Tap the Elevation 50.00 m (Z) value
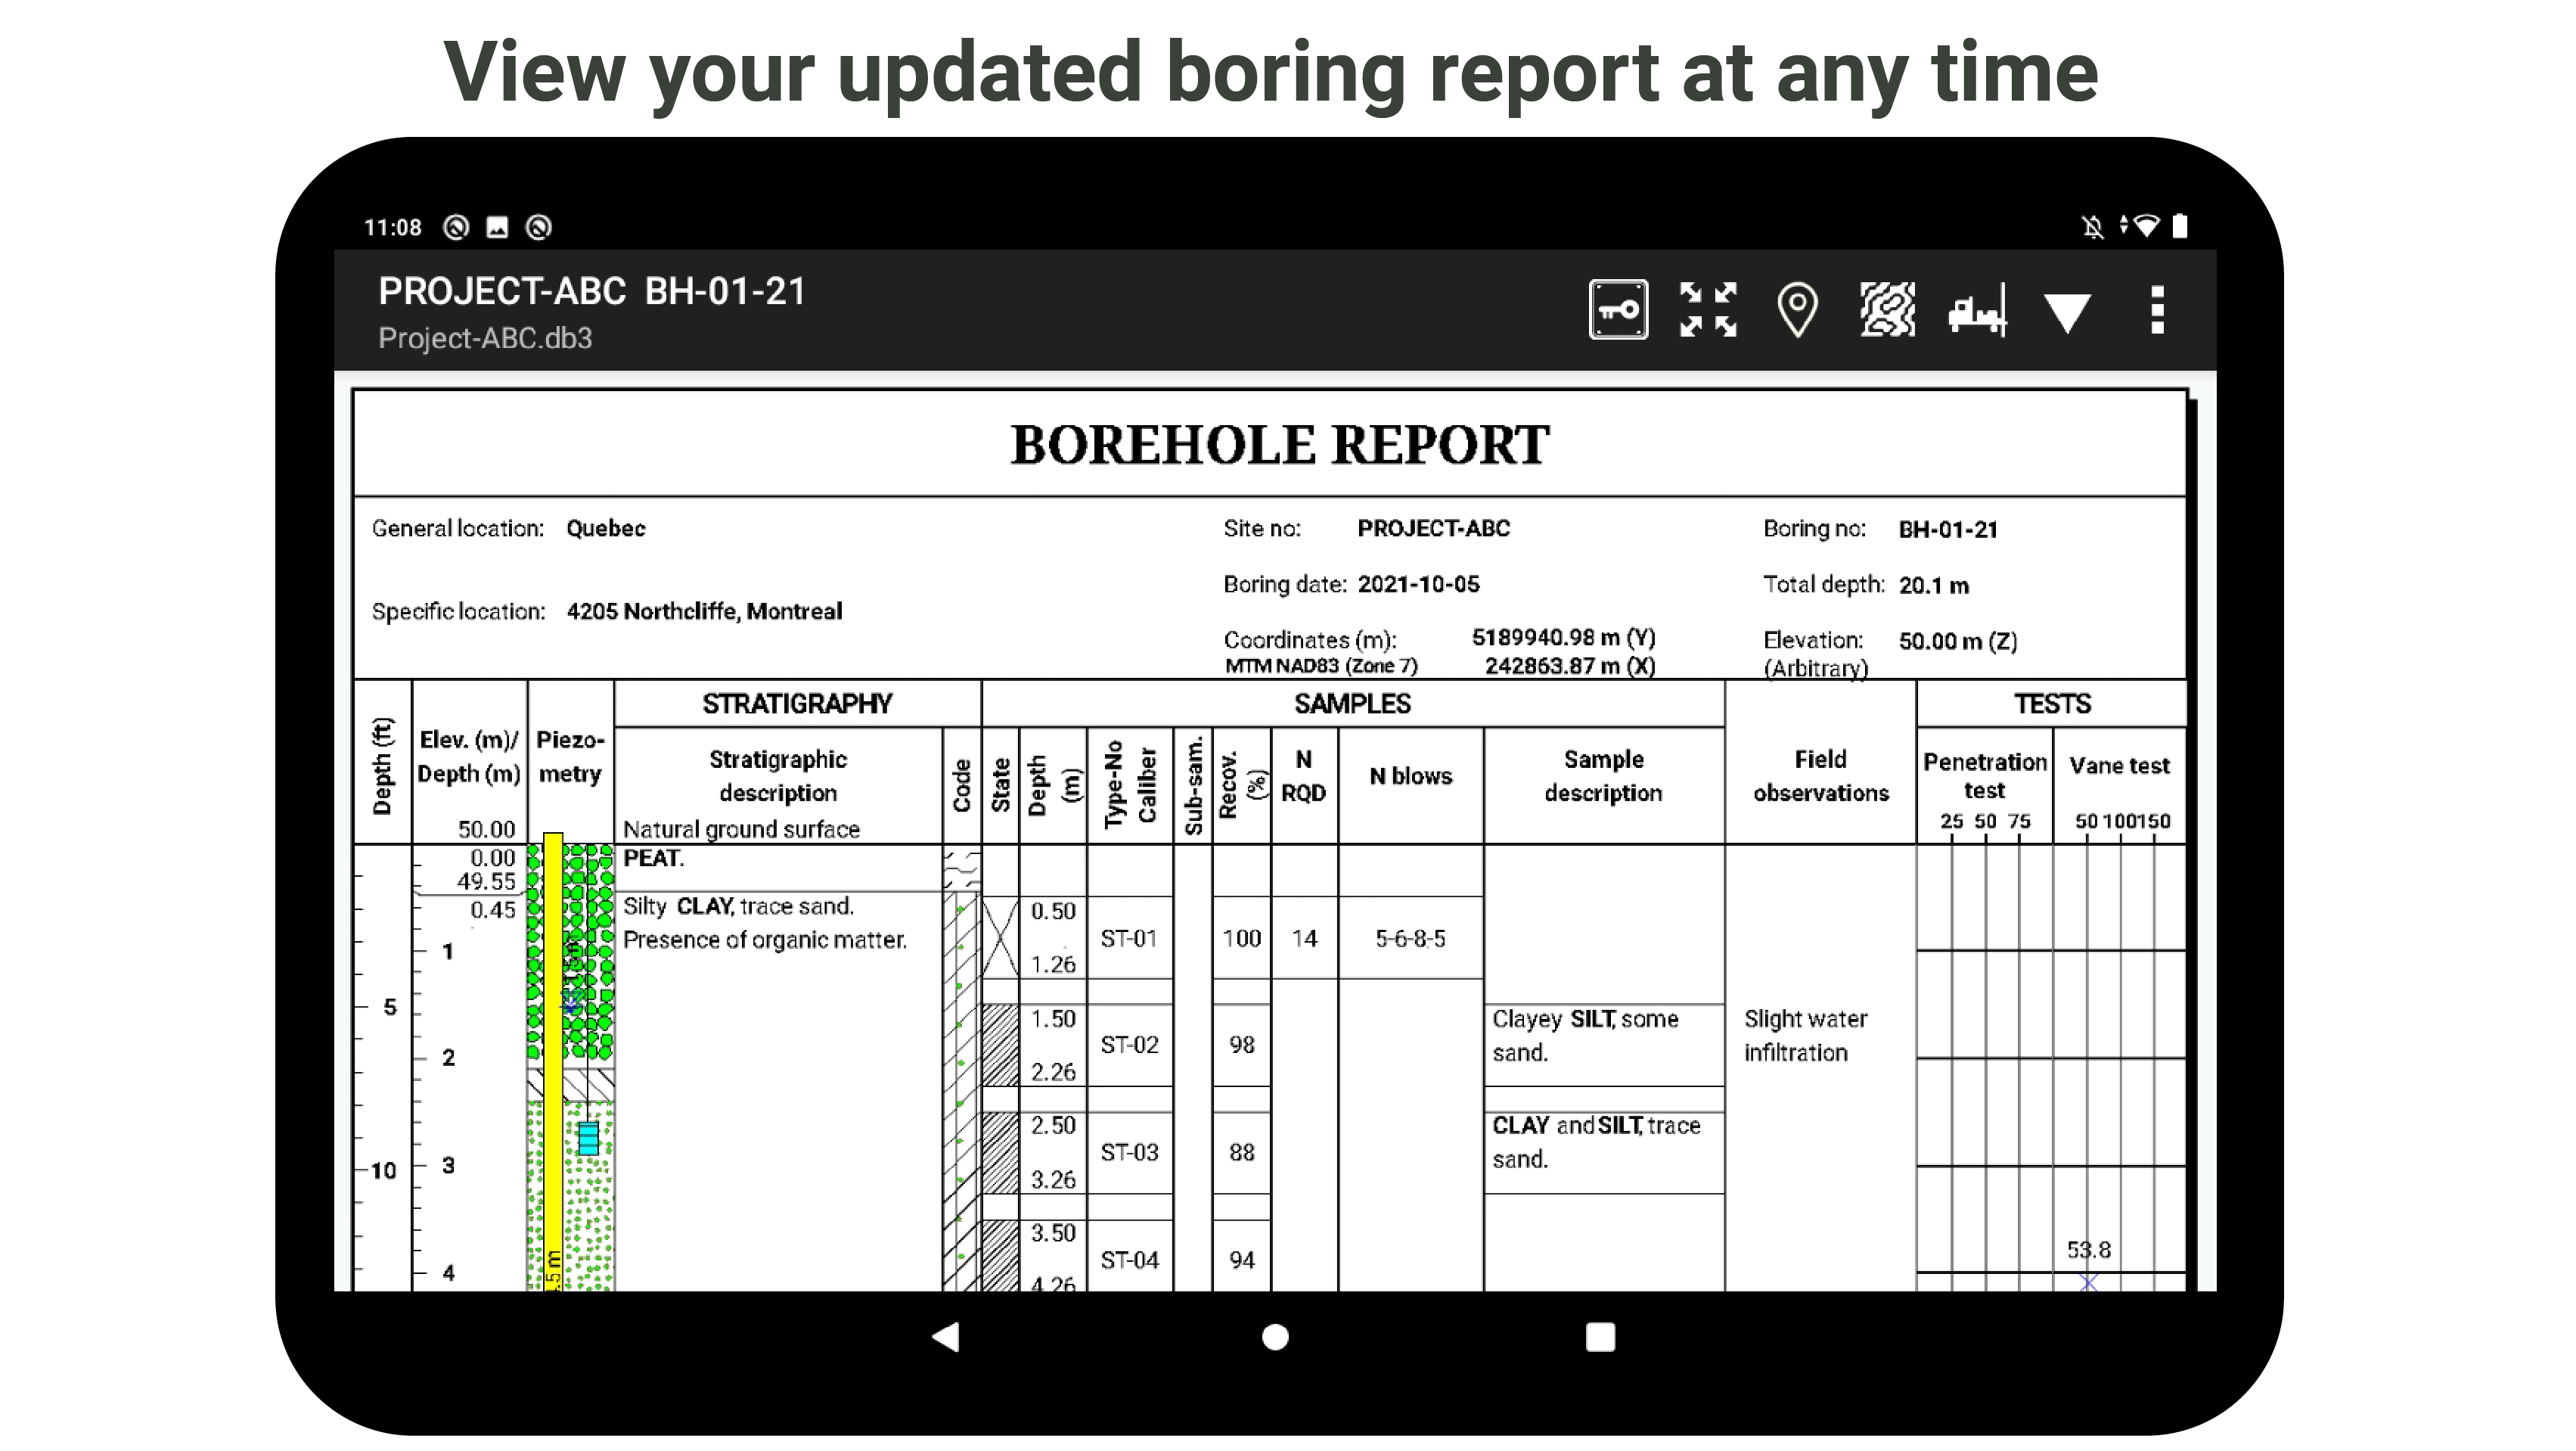Viewport: 2576px width, 1451px height. tap(1957, 641)
